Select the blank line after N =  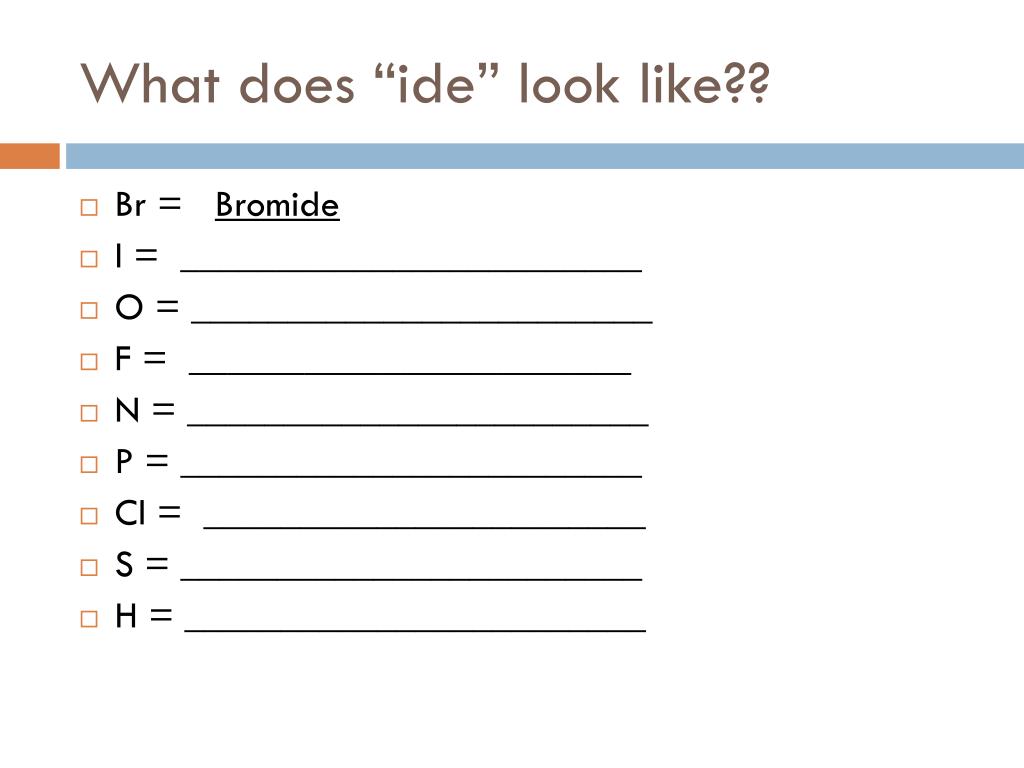pyautogui.click(x=418, y=424)
